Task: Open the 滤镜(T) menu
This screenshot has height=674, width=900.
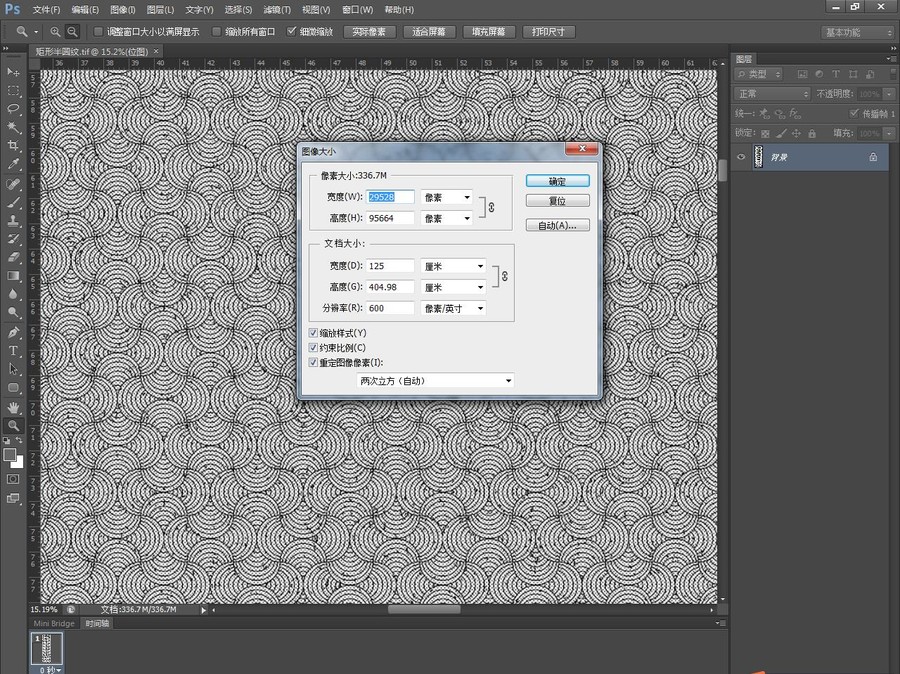Action: [x=277, y=10]
